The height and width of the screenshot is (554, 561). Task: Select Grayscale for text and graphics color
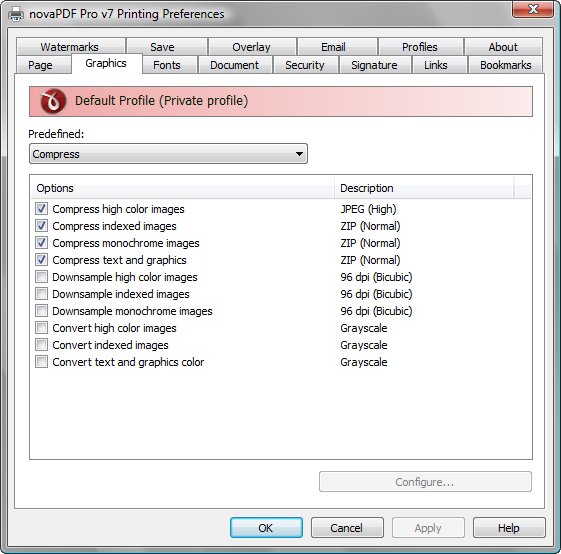pos(364,362)
